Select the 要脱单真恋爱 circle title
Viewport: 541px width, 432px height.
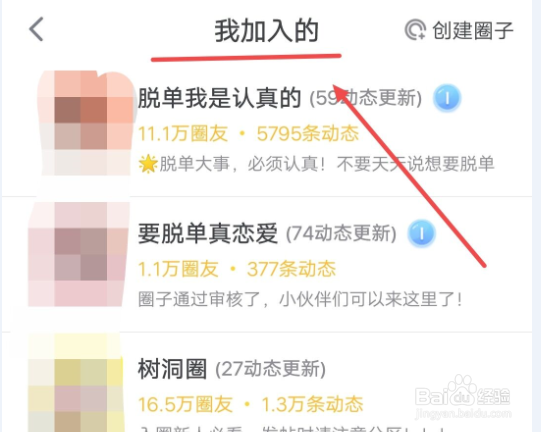point(208,234)
